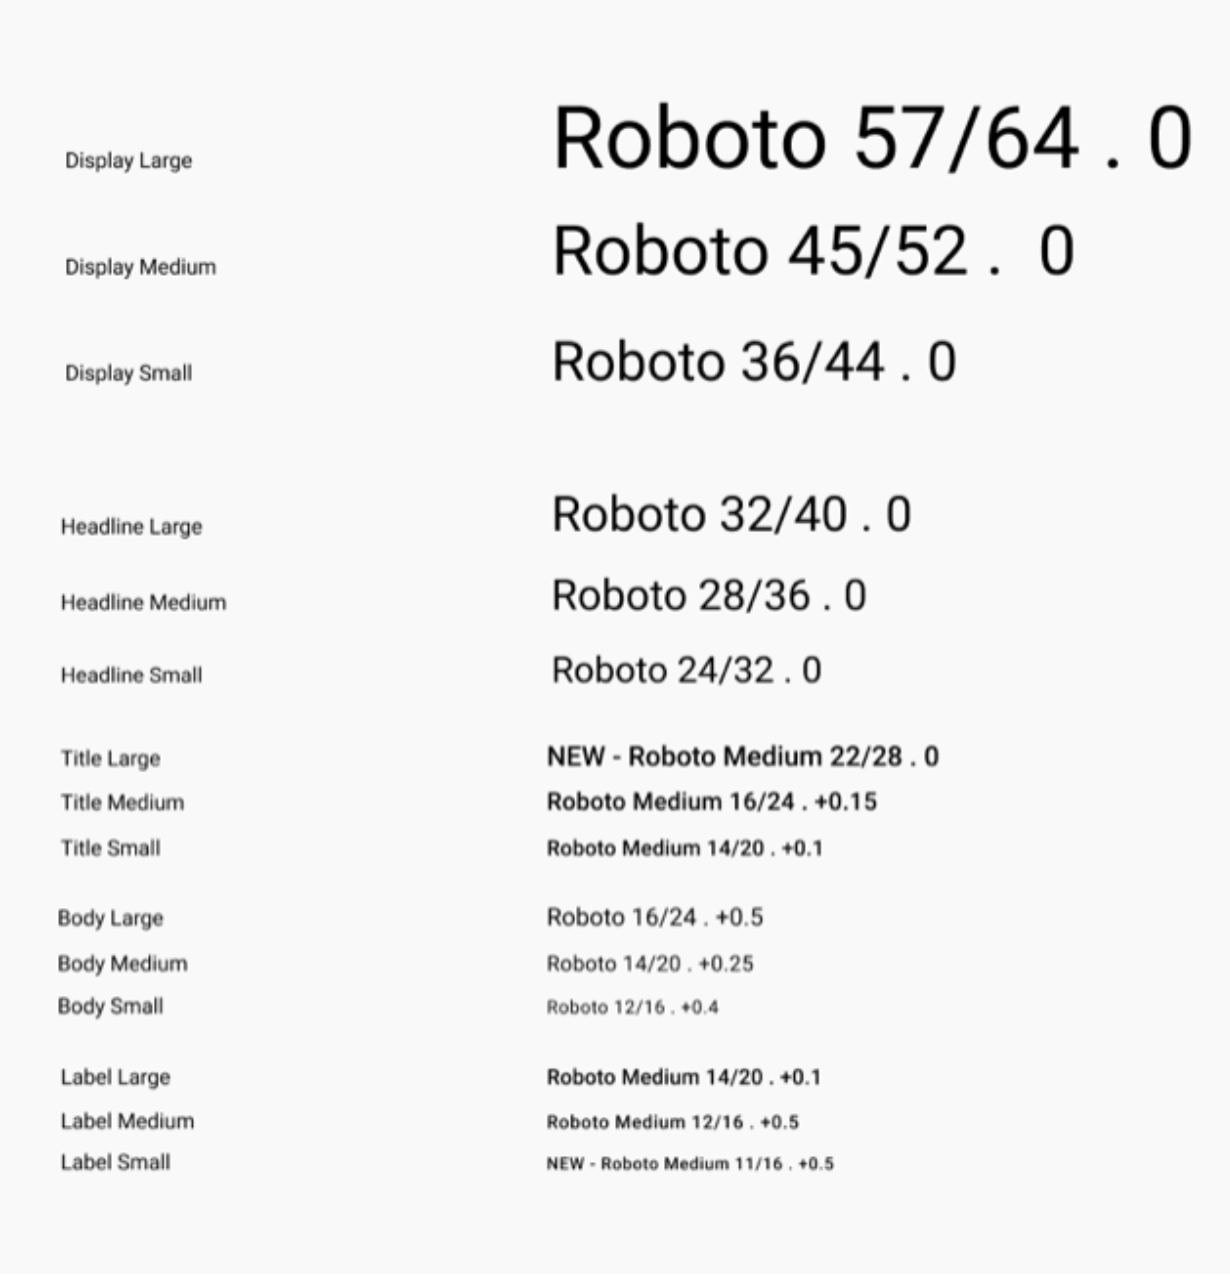Viewport: 1230px width, 1276px height.
Task: Click the "Roboto 14/20 . +0.25" sample text
Action: (650, 964)
